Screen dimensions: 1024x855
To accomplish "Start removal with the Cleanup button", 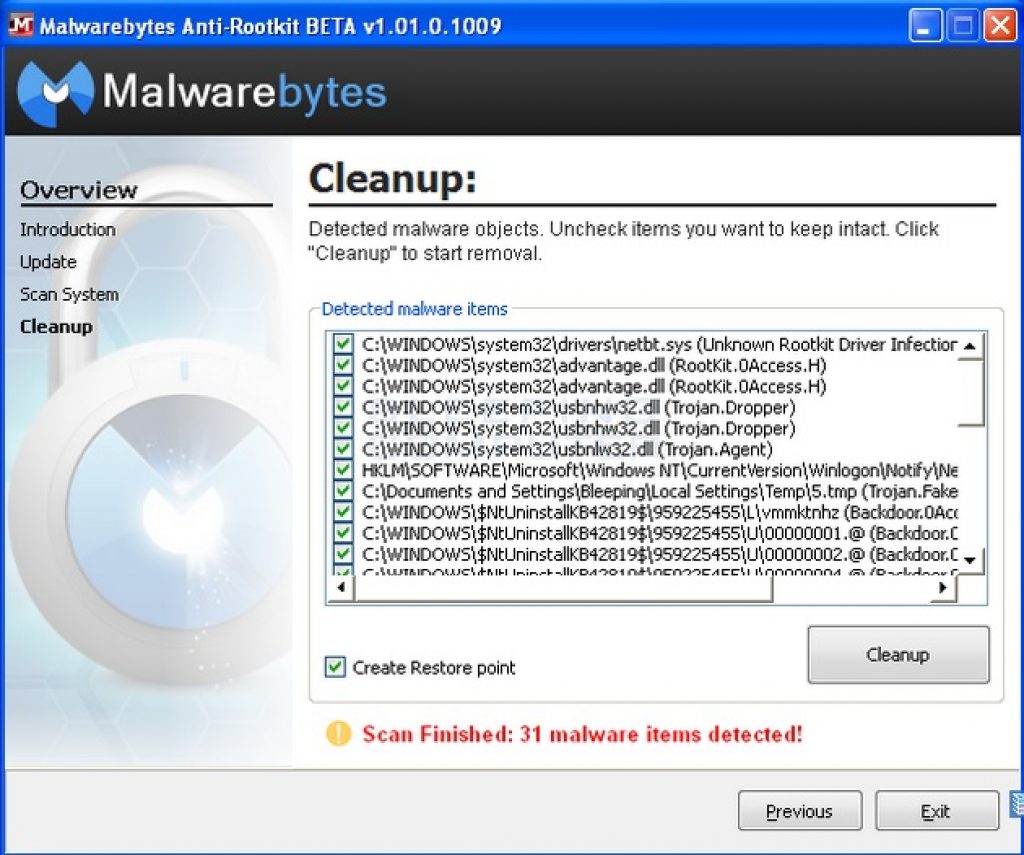I will (898, 654).
